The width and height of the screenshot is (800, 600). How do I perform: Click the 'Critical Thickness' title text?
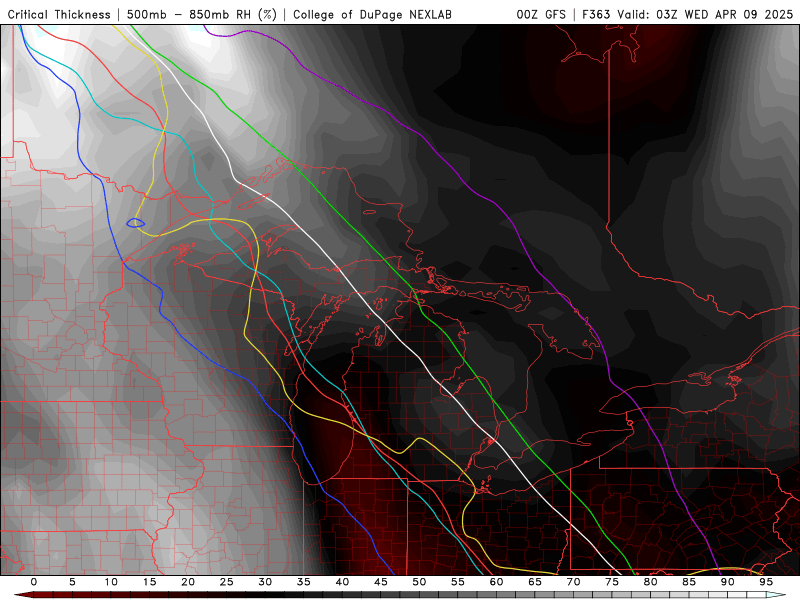tap(59, 15)
